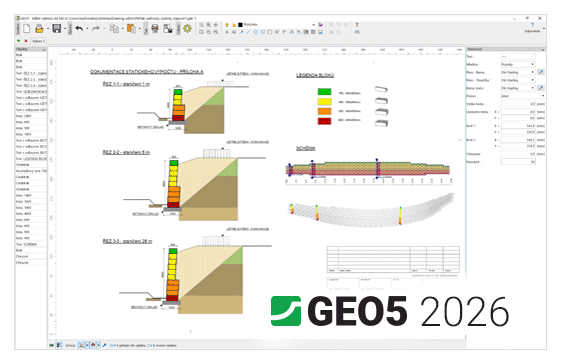Screen dimensions: 561x362
Task: Select the rectangle drawing tool icon
Action: tap(263, 32)
